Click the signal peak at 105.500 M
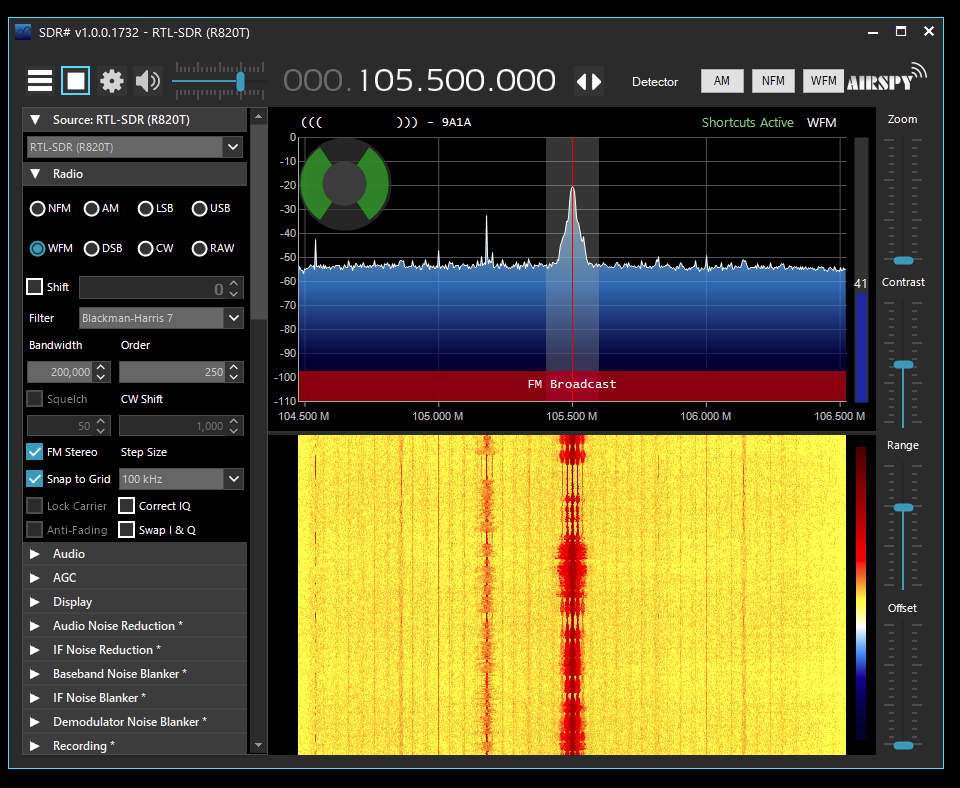The image size is (960, 788). point(572,189)
